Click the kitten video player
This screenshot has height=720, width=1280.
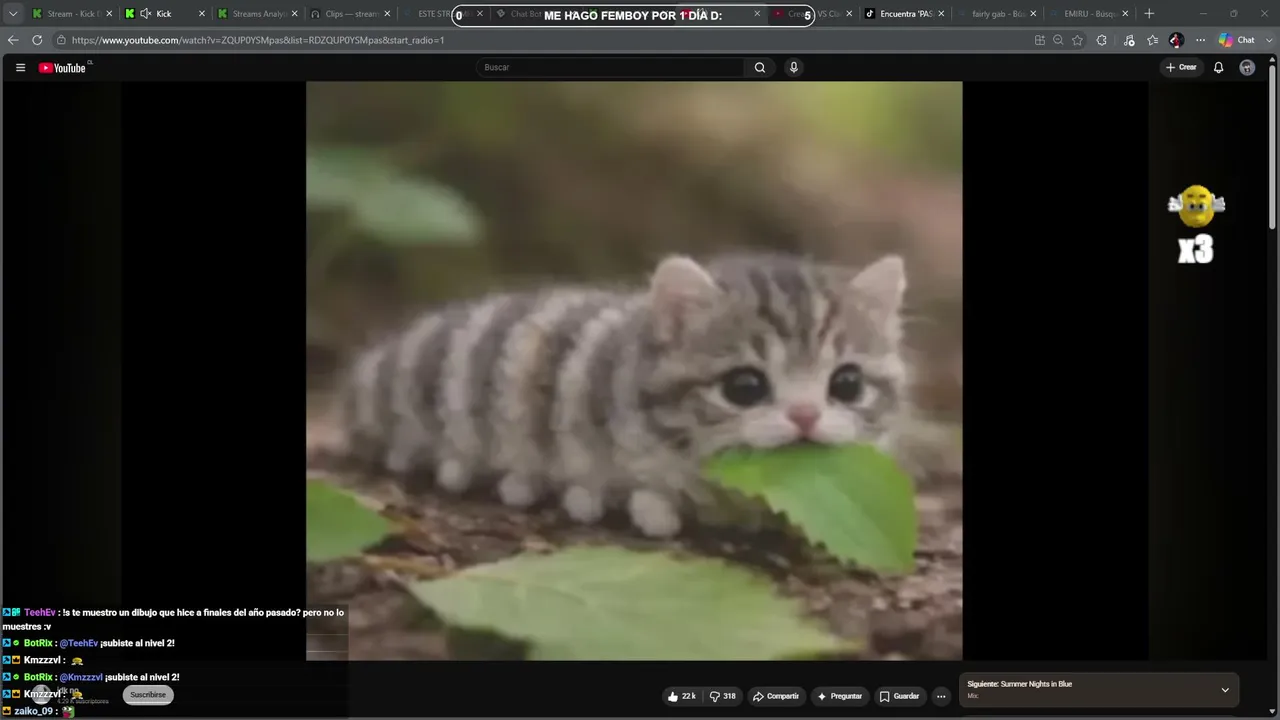tap(634, 370)
